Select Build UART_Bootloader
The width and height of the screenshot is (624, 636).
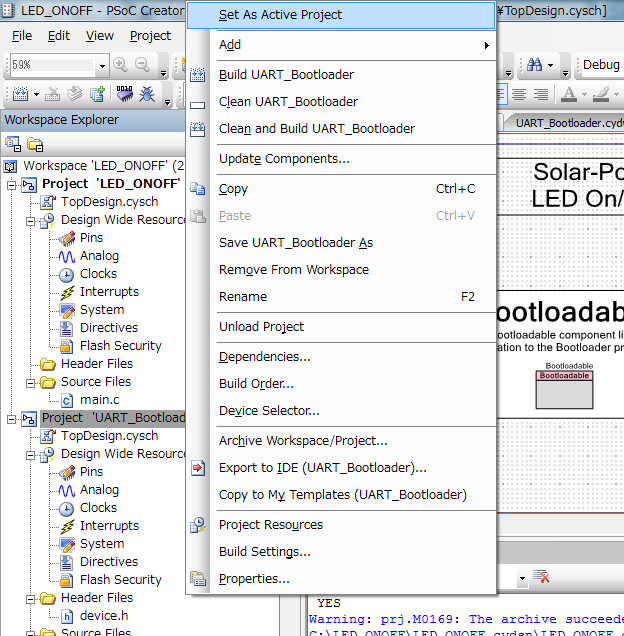[341, 75]
